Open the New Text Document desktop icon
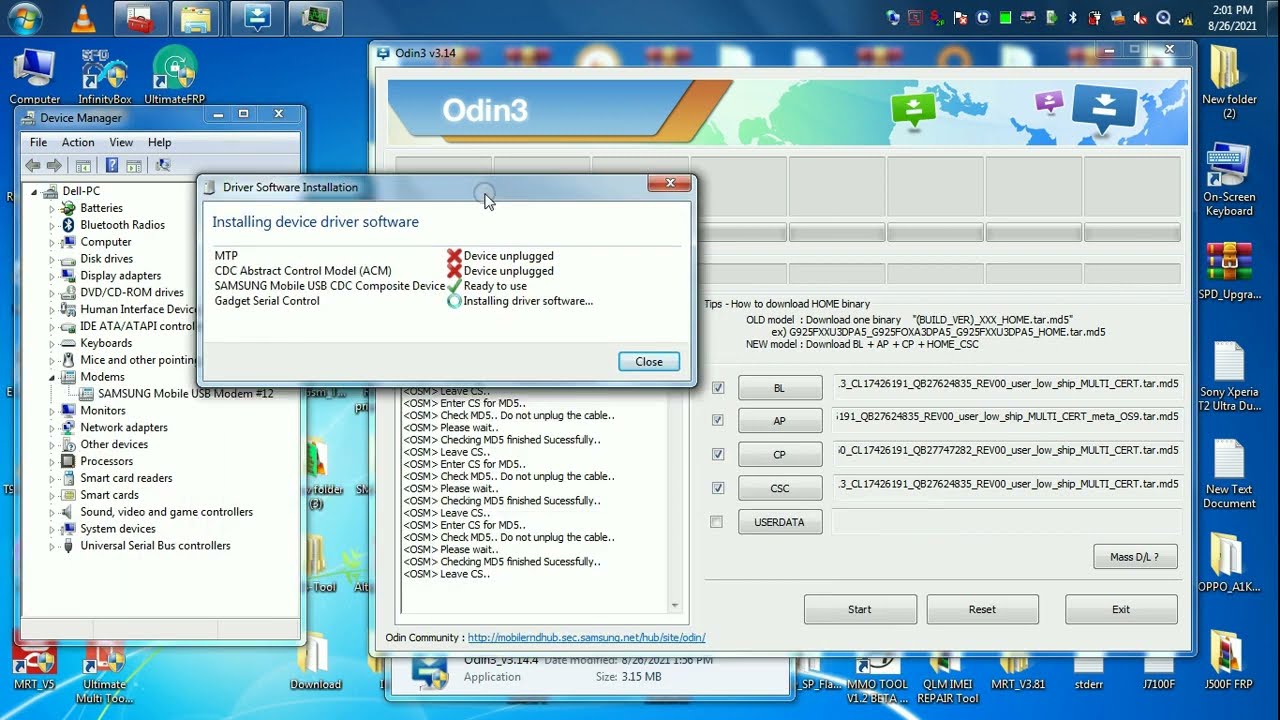Screen dimensions: 1280x720 (x=1229, y=473)
